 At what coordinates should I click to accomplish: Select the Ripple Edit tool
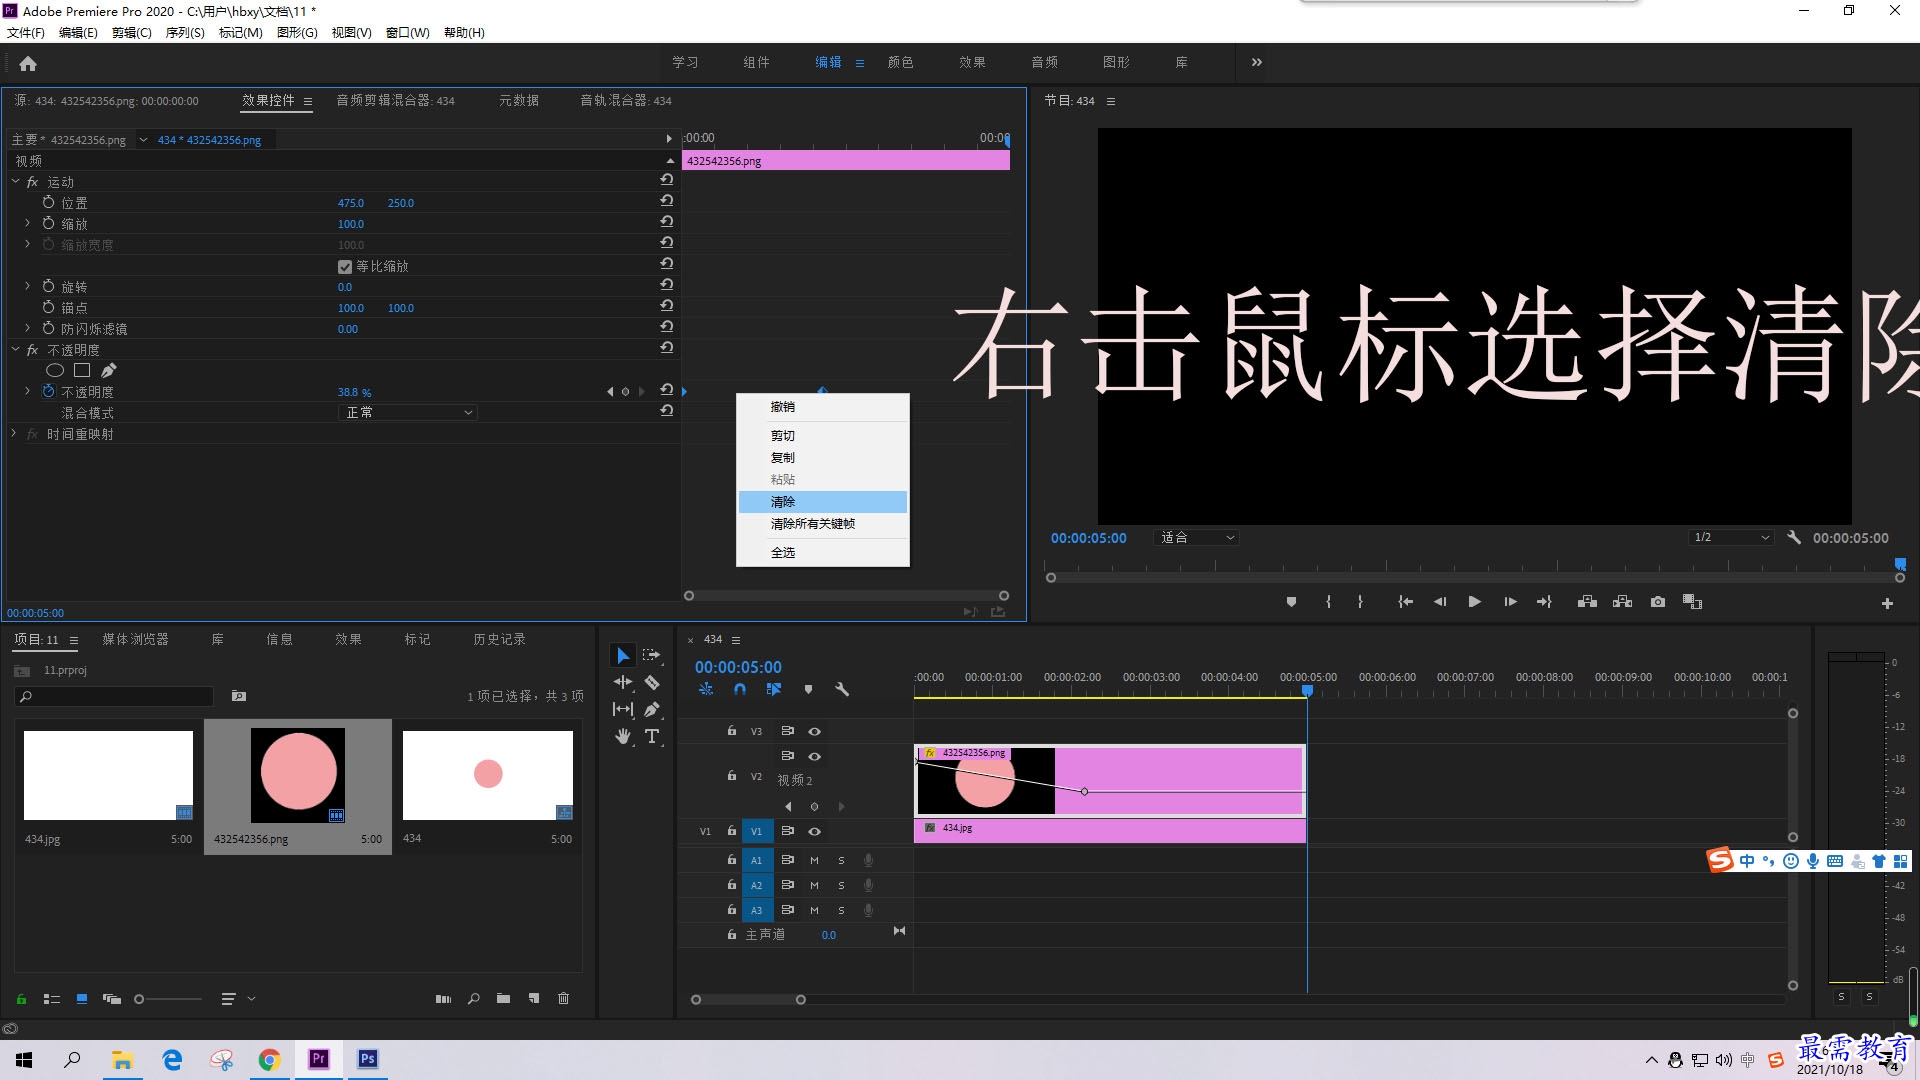[x=623, y=682]
